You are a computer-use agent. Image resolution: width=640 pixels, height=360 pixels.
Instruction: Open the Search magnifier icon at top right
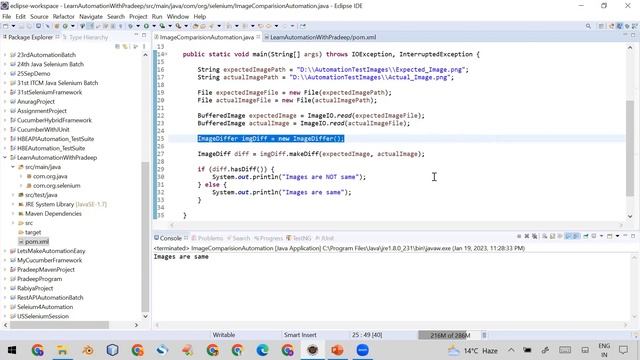click(x=588, y=26)
